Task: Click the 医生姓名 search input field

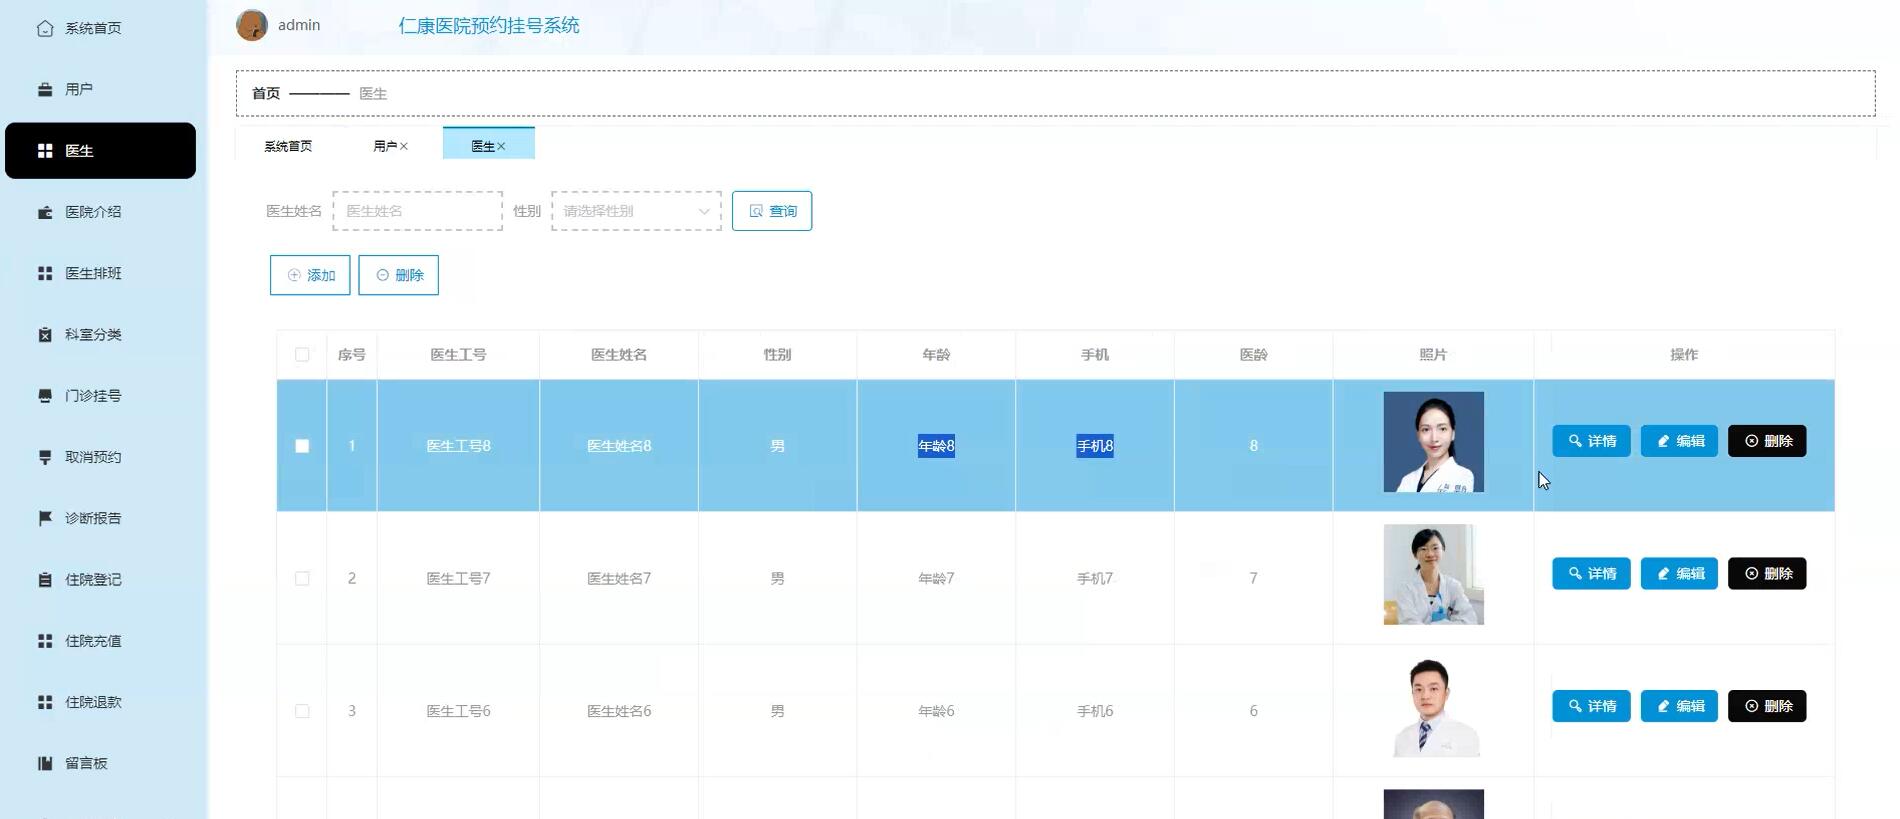Action: point(418,211)
